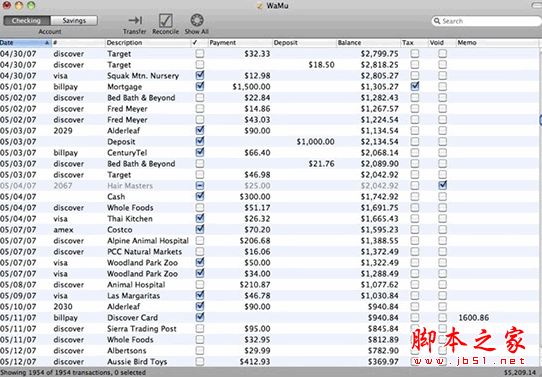Click the check number 2029
Image resolution: width=542 pixels, height=377 pixels.
tap(63, 131)
